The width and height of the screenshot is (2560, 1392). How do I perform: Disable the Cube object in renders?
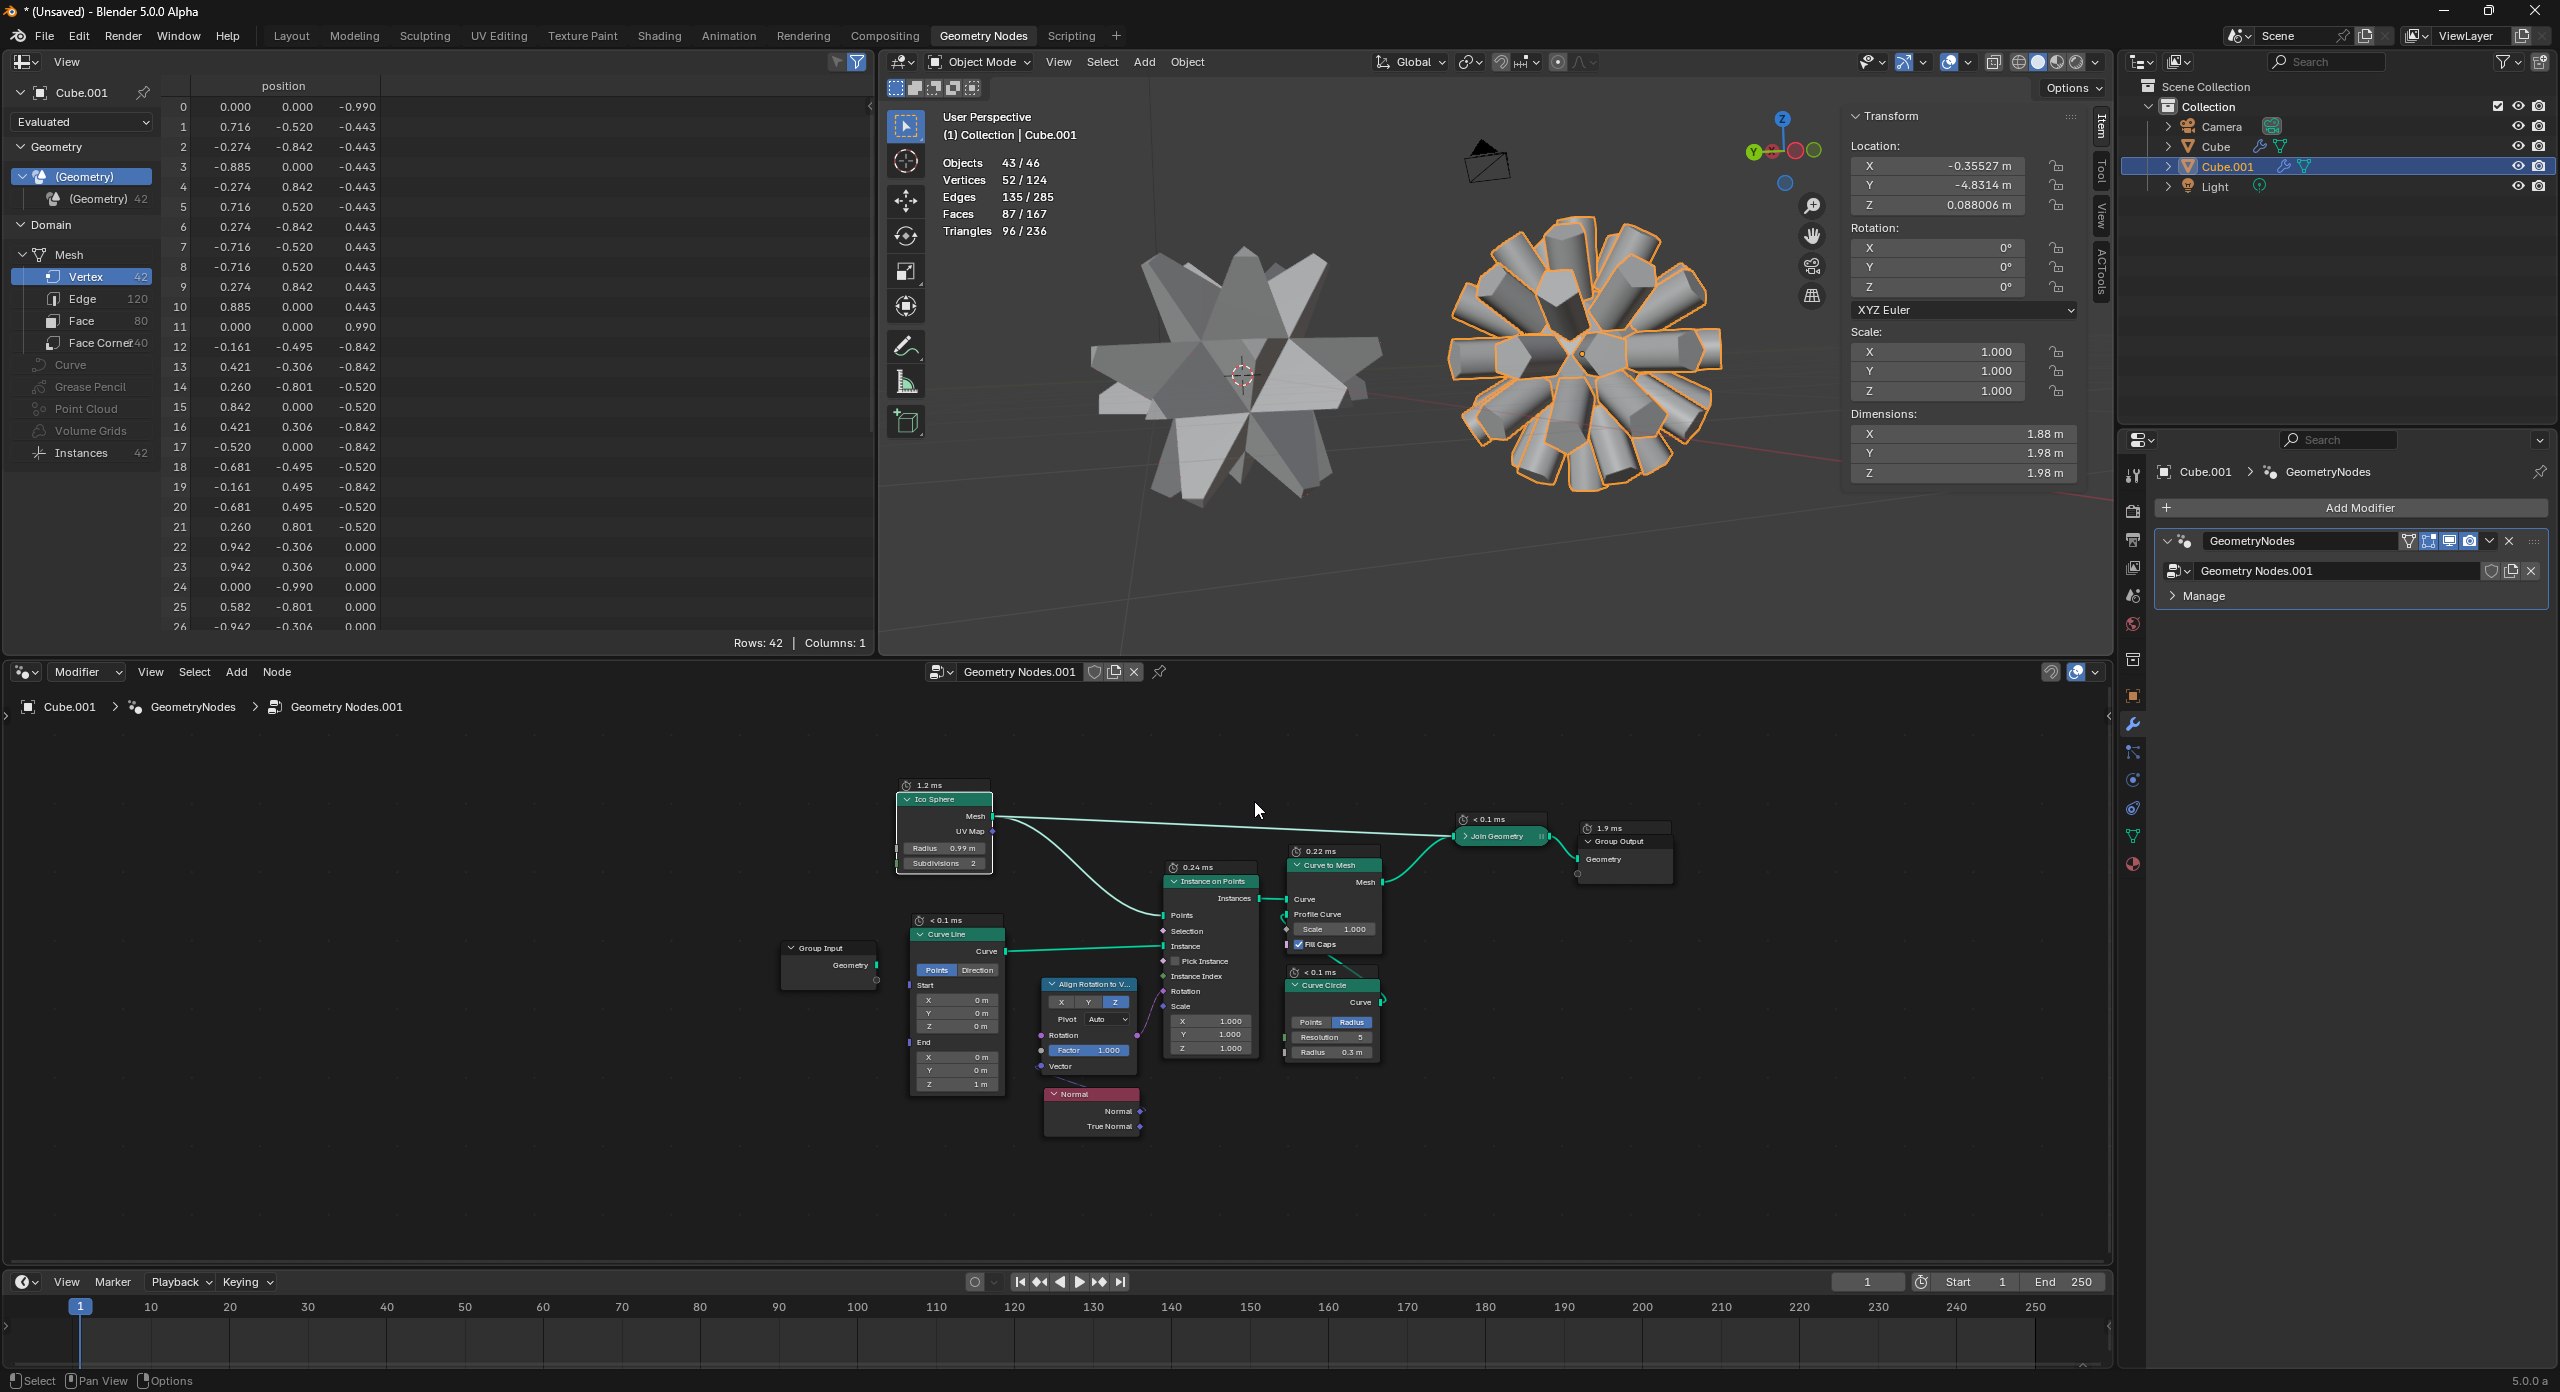tap(2538, 146)
